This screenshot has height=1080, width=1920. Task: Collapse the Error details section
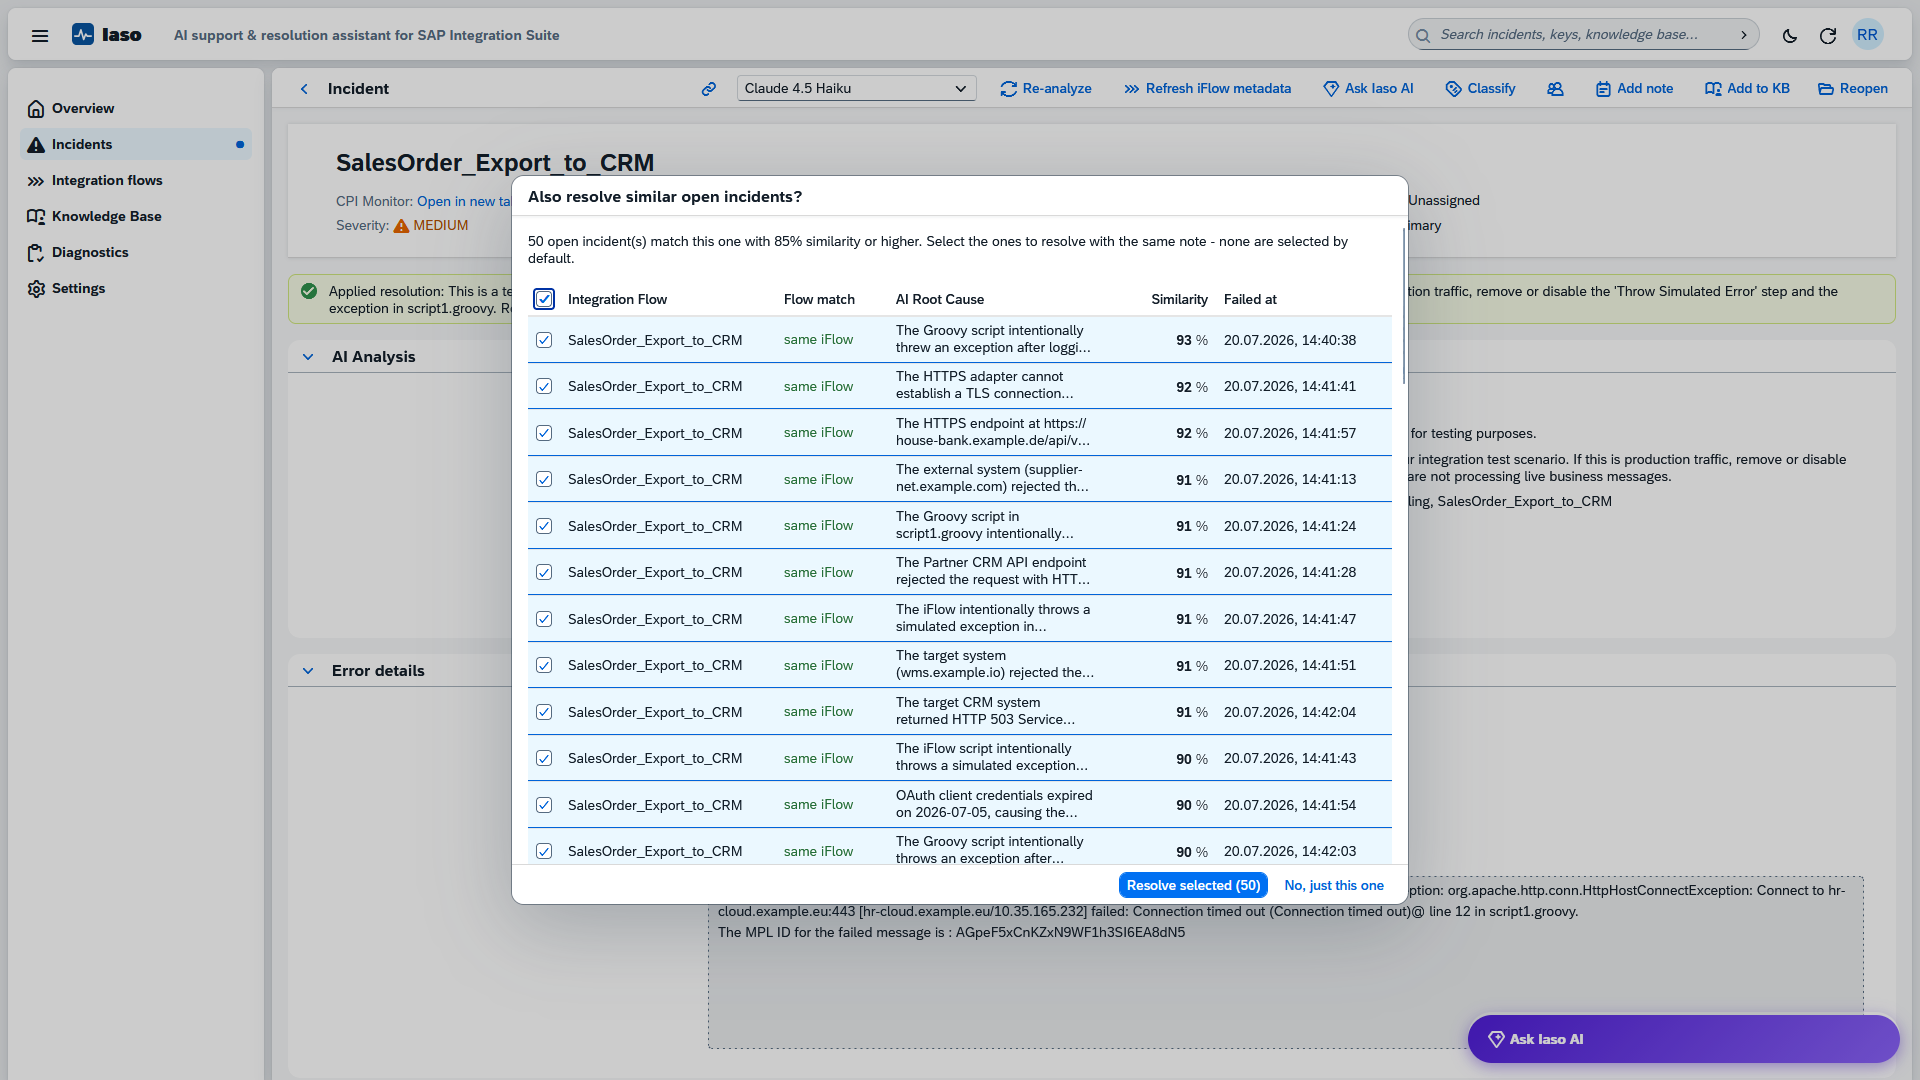coord(308,671)
